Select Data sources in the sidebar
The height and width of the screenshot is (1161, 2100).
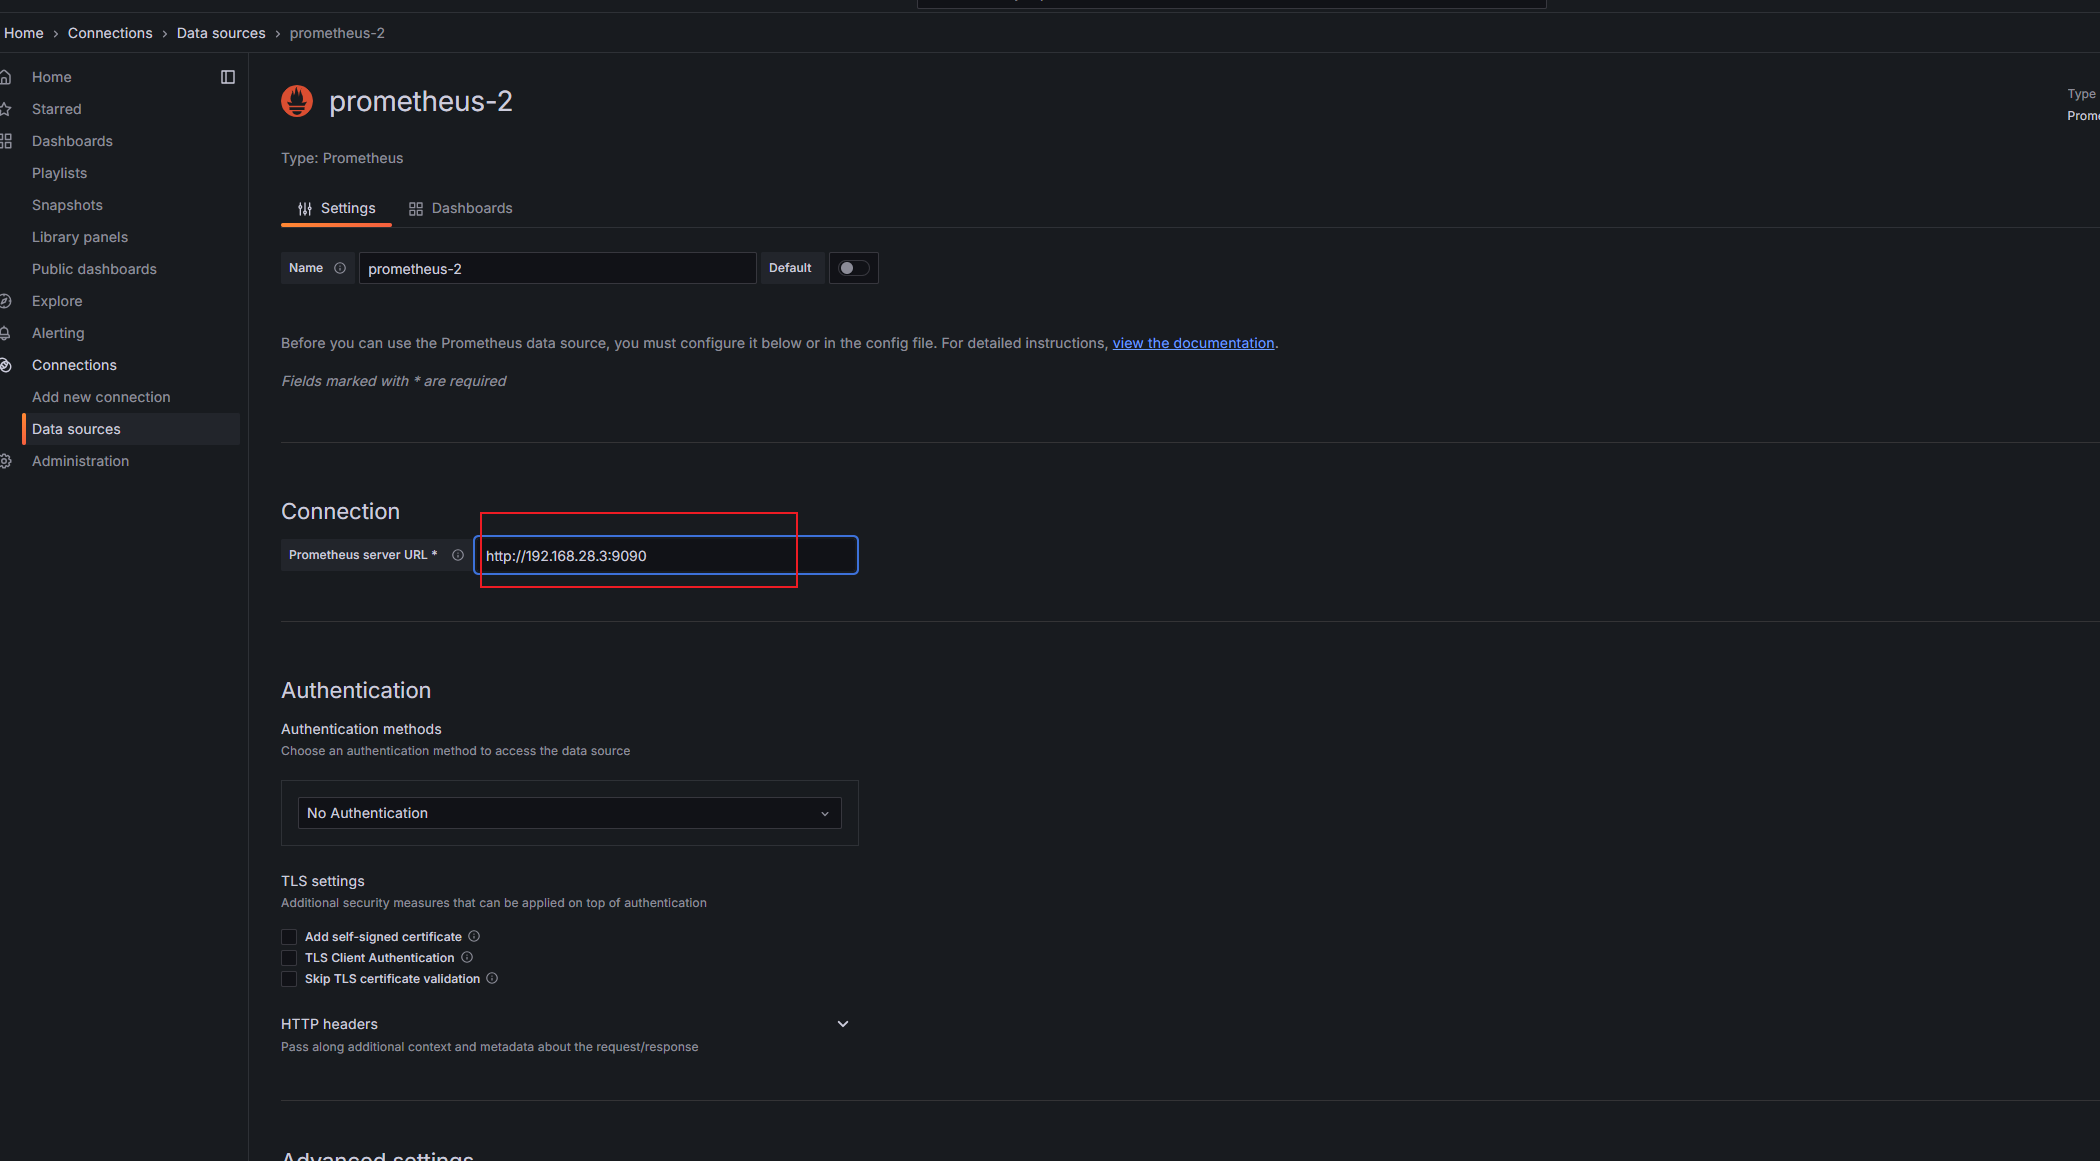click(x=131, y=429)
